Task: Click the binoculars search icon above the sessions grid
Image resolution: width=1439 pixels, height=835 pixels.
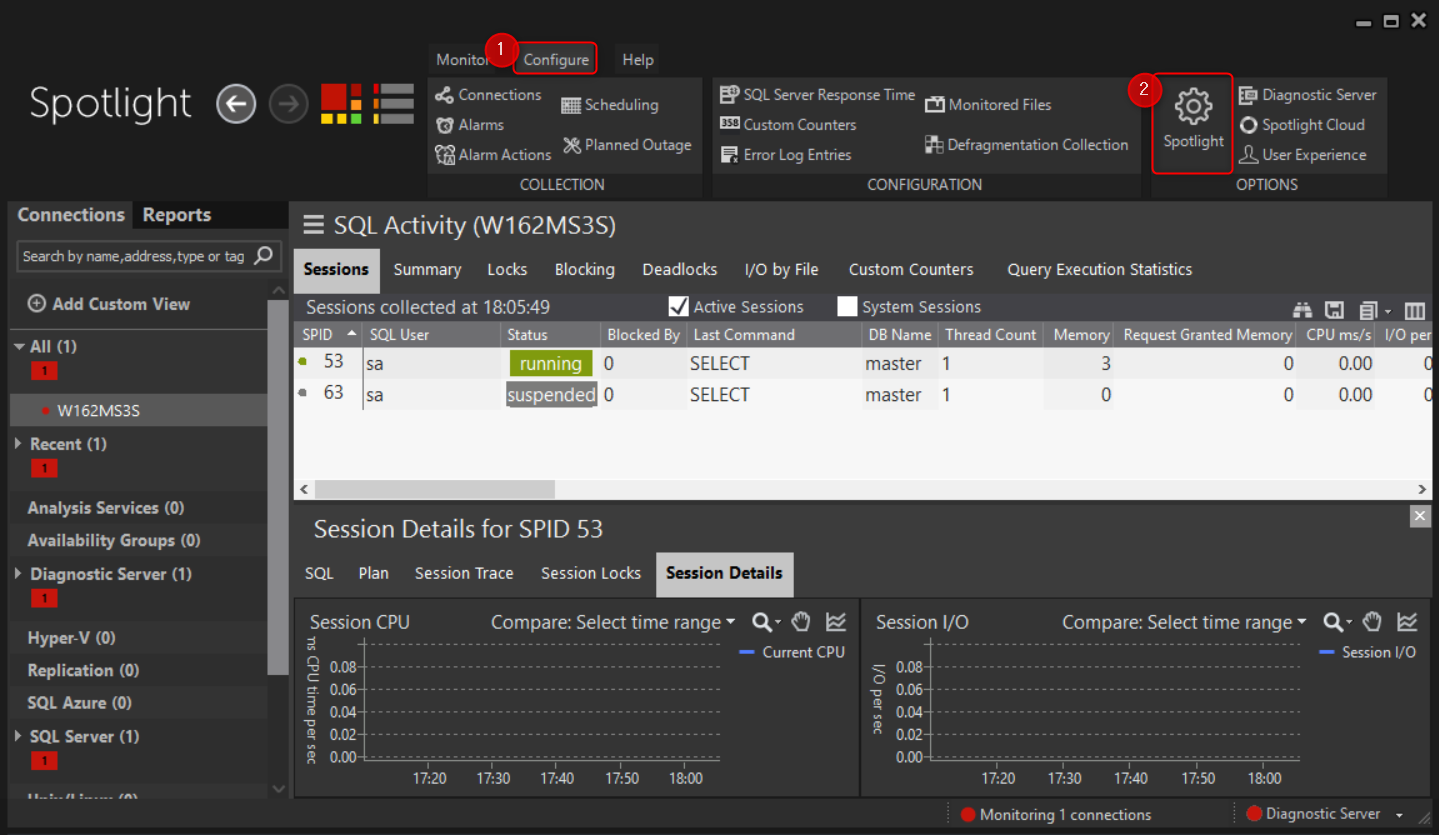Action: click(1302, 310)
